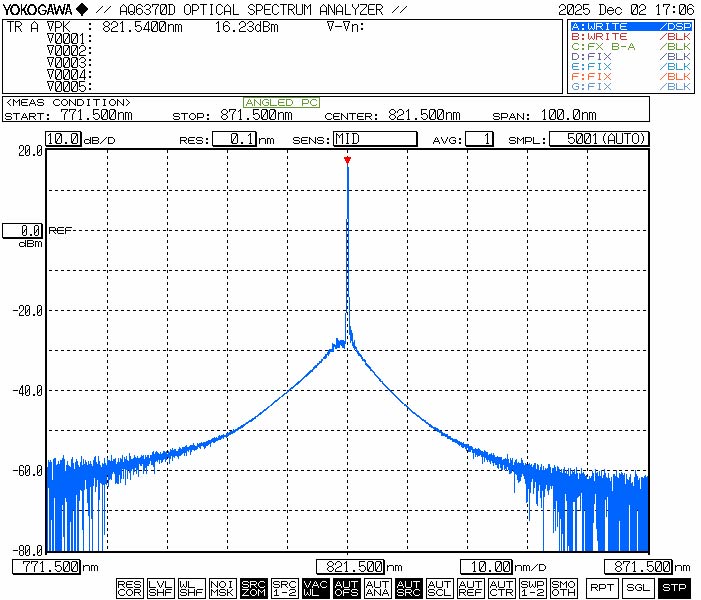Click the RES COR status indicator
Viewport: 701px width, 600px height.
(129, 588)
